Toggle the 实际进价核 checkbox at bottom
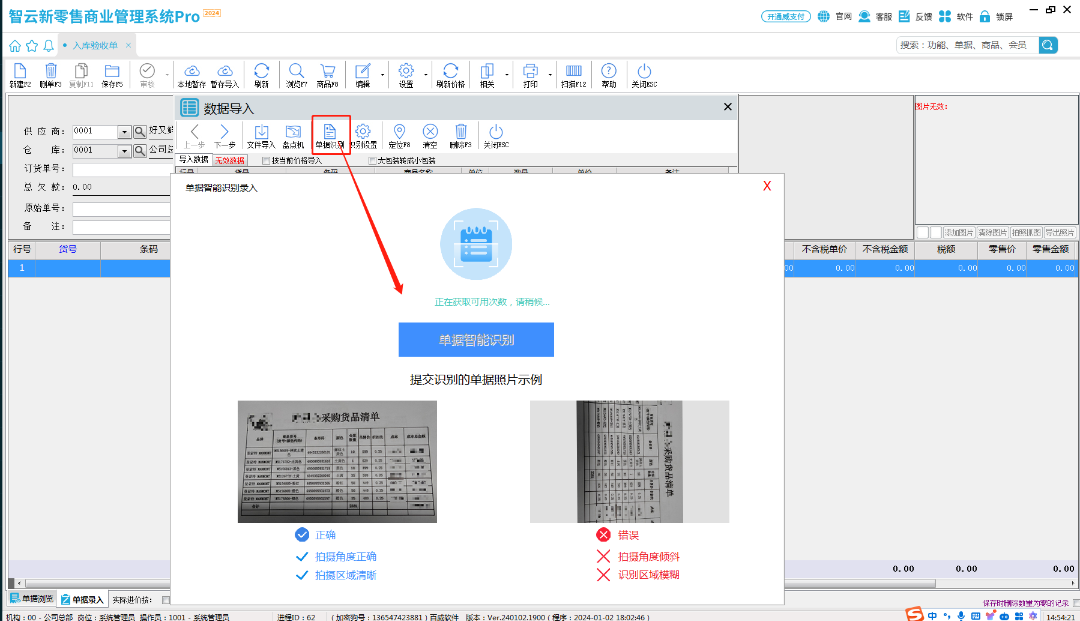This screenshot has width=1080, height=621. point(166,600)
